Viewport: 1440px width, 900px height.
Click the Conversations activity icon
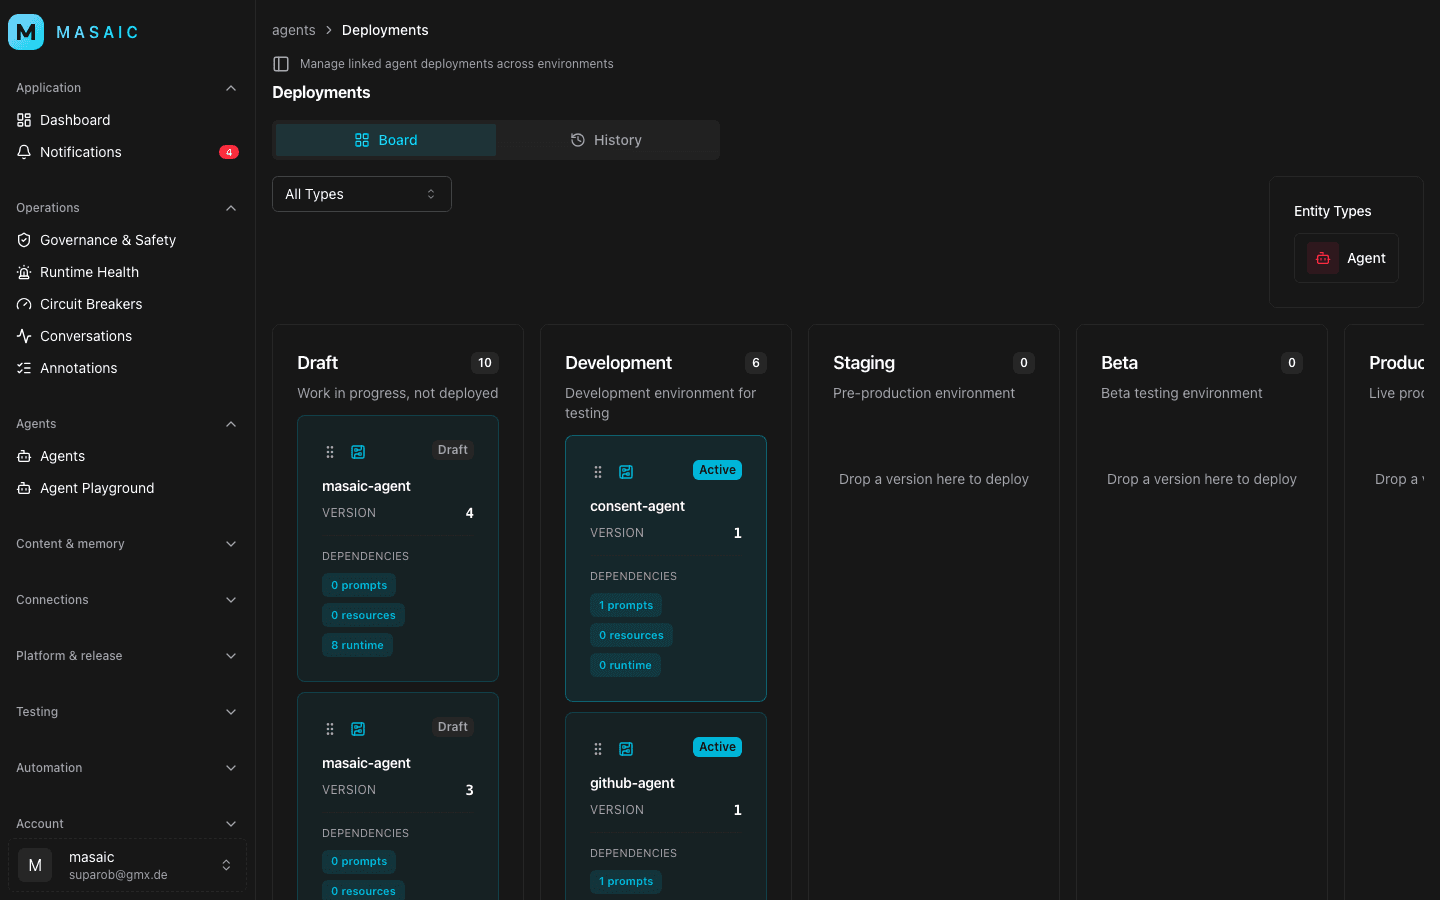pos(24,336)
